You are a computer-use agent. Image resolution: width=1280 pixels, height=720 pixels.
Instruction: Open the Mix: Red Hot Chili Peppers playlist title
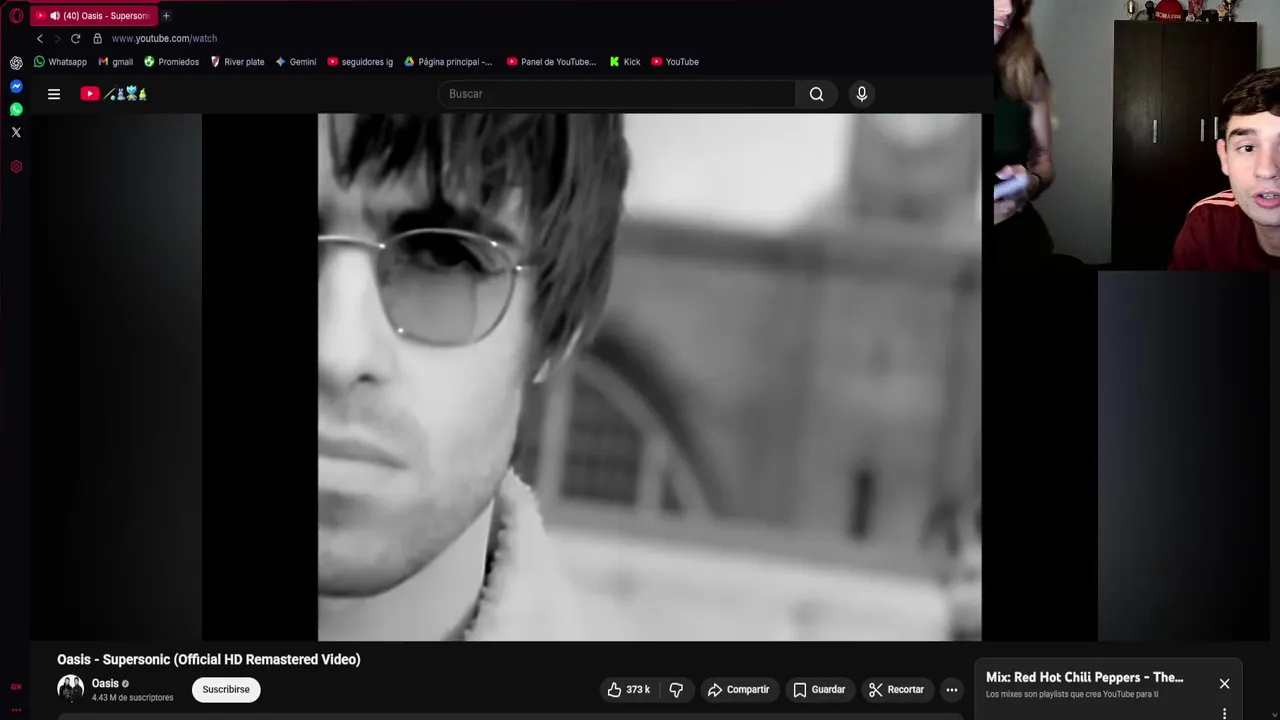(1084, 677)
